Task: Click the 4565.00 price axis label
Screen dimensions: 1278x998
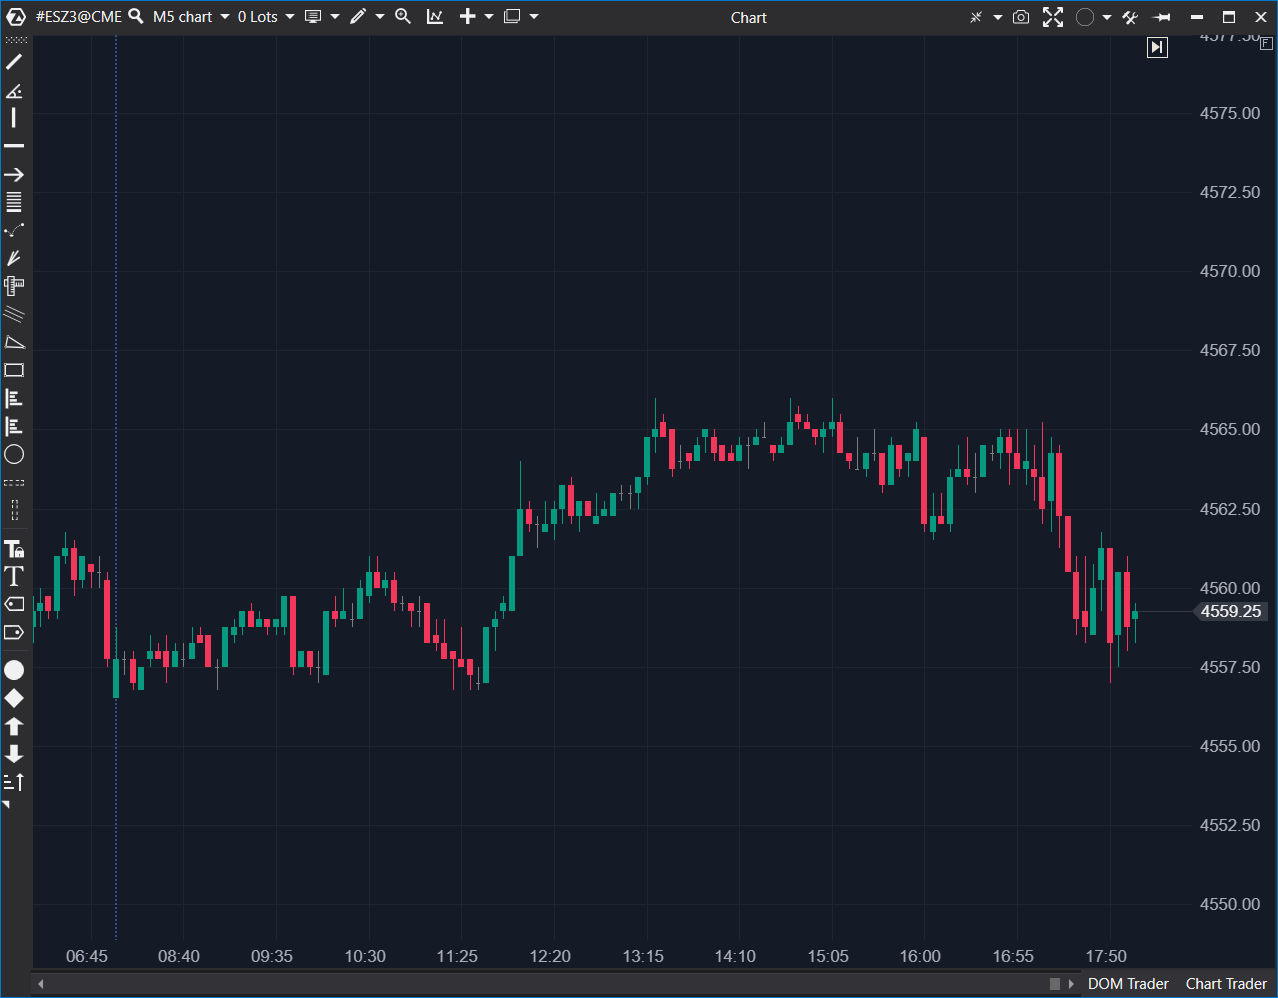Action: click(1230, 429)
